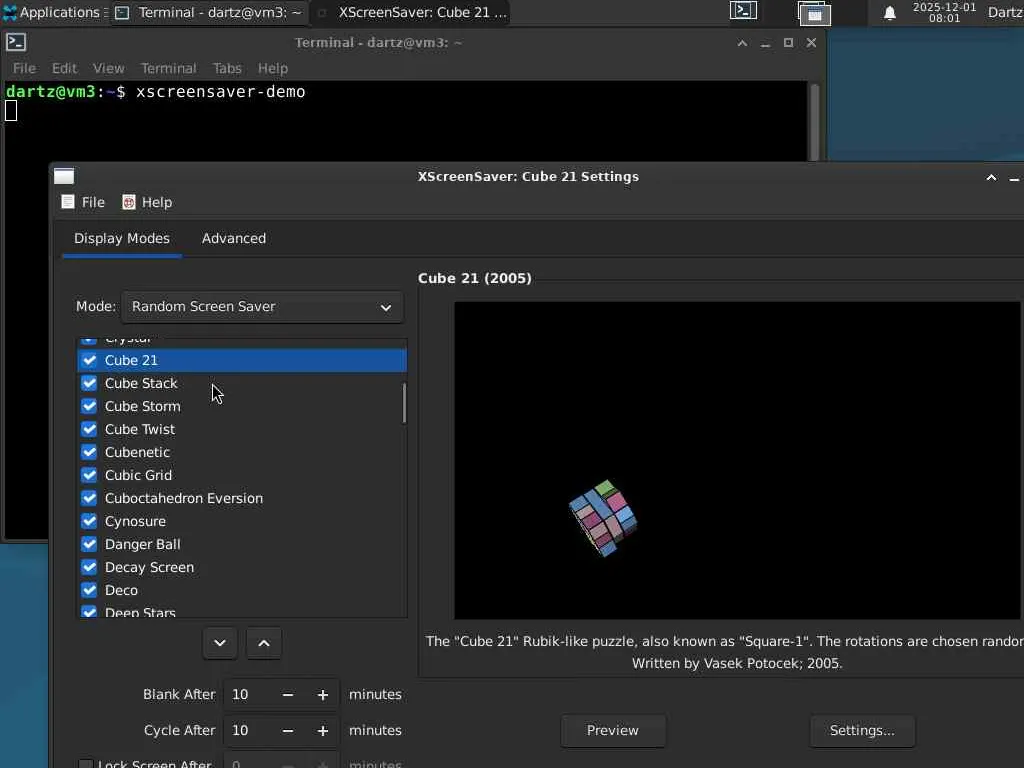Click the Blank After value field
Screen dimensions: 1024x768
click(249, 695)
